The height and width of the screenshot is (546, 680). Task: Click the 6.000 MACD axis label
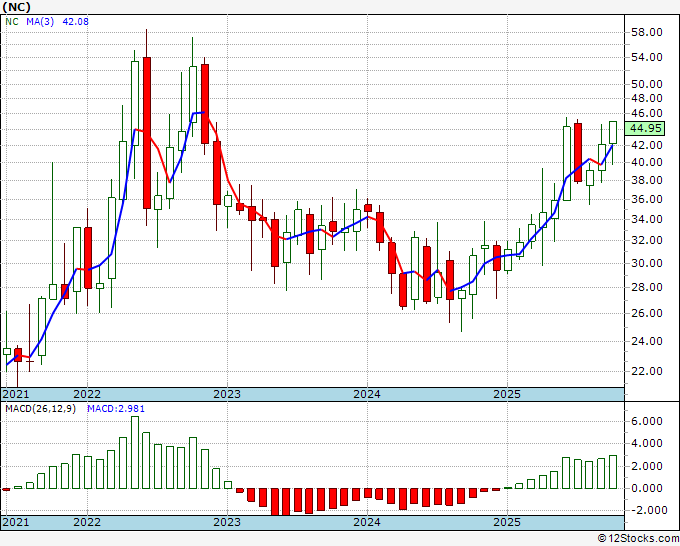pyautogui.click(x=647, y=421)
